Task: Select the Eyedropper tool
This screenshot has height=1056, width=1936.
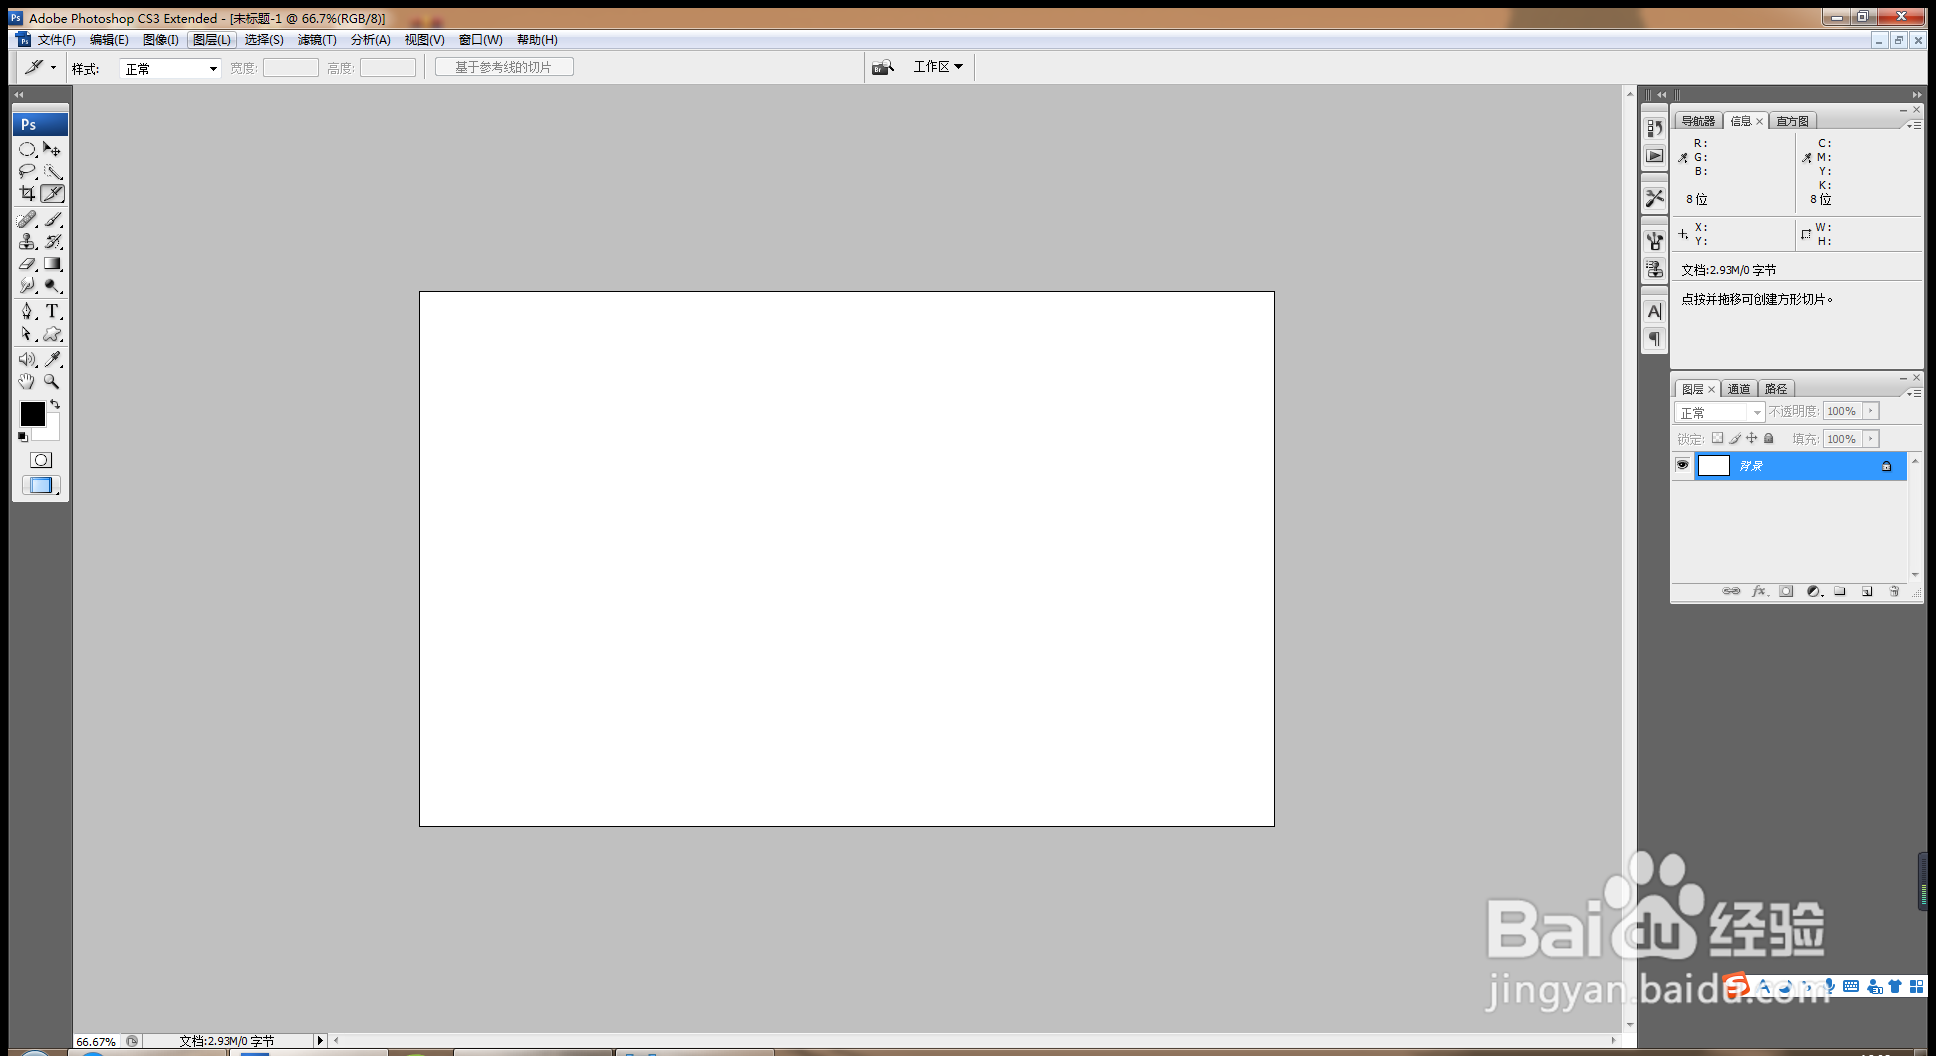Action: [x=53, y=359]
